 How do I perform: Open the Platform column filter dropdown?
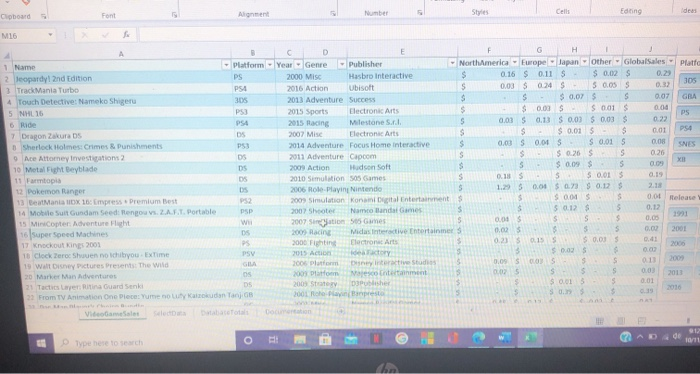pyautogui.click(x=270, y=65)
